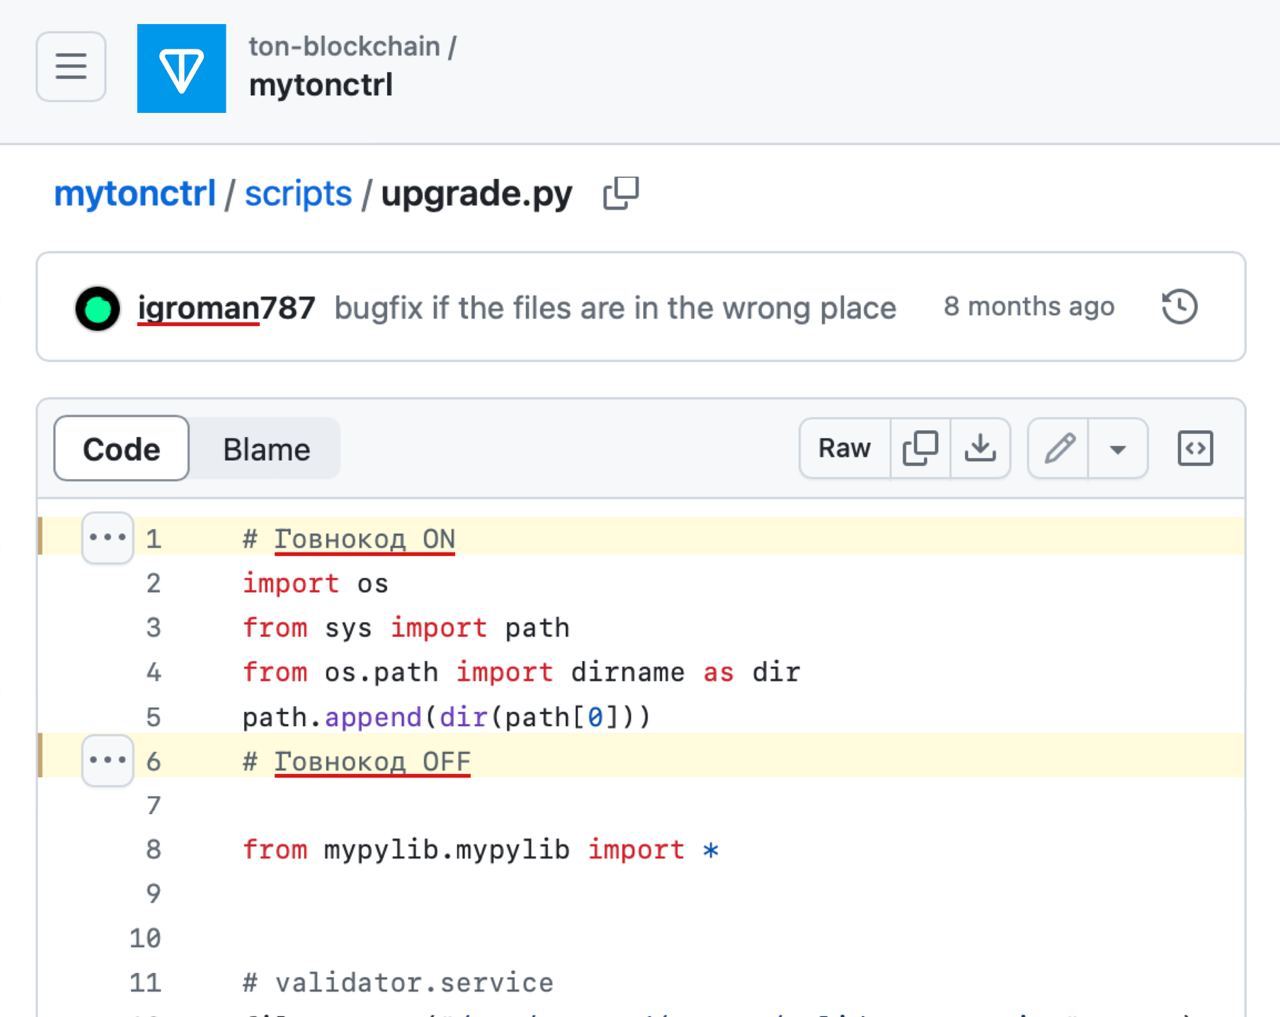Open mytonctrl root breadcrumb link
The width and height of the screenshot is (1280, 1017).
pyautogui.click(x=134, y=193)
